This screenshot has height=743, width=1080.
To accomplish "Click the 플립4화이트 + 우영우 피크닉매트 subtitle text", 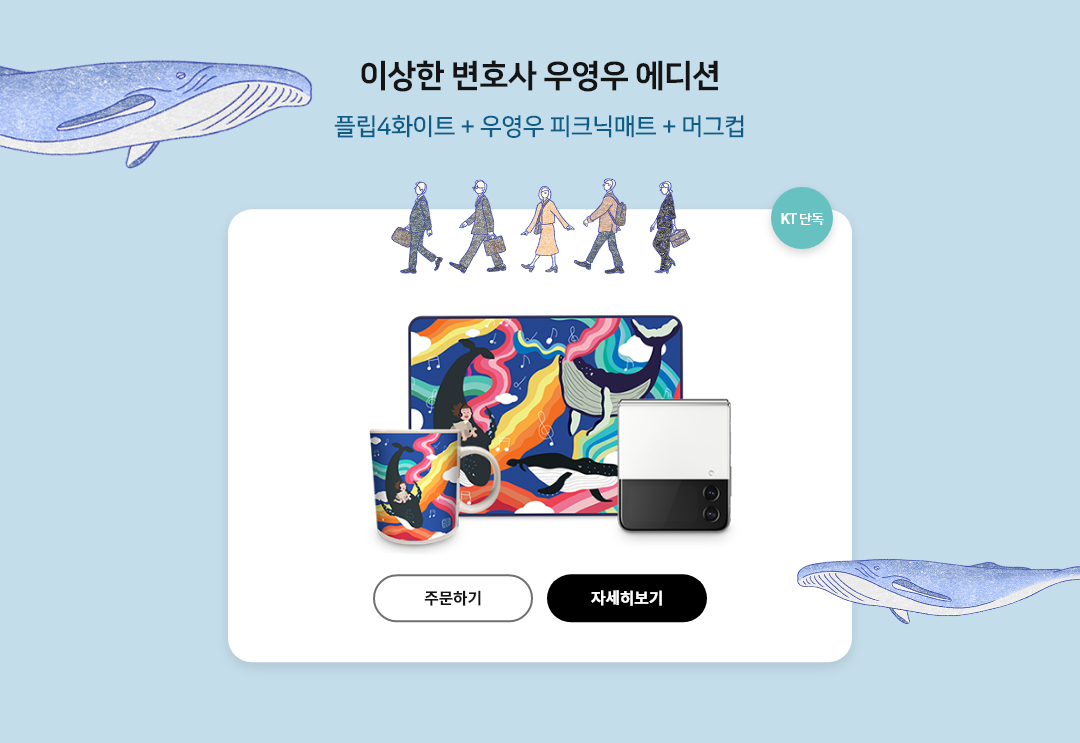I will (495, 126).
